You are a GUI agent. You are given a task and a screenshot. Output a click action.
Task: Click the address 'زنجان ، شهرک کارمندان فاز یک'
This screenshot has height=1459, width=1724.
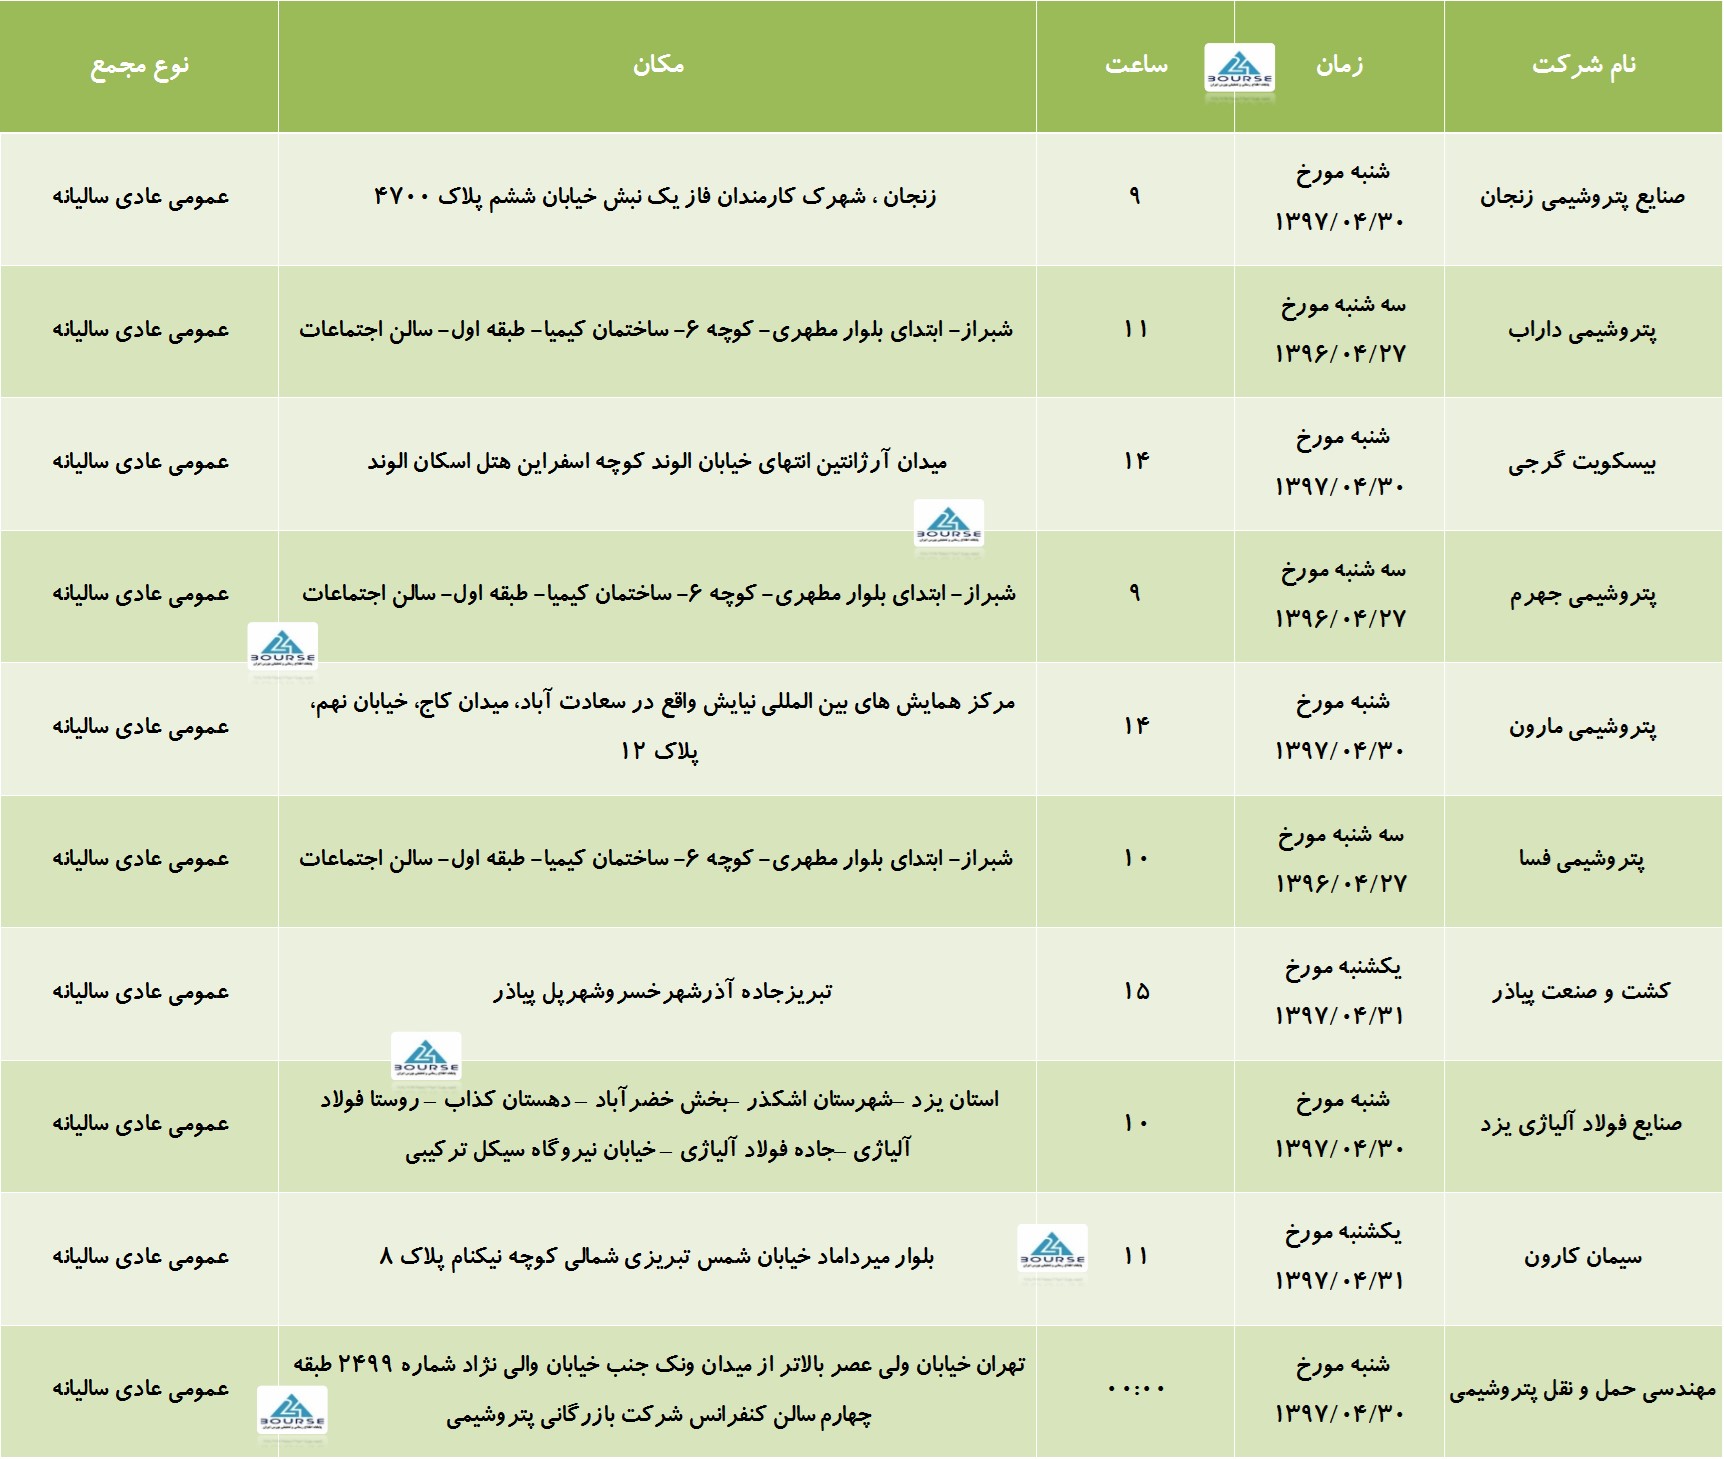(655, 197)
